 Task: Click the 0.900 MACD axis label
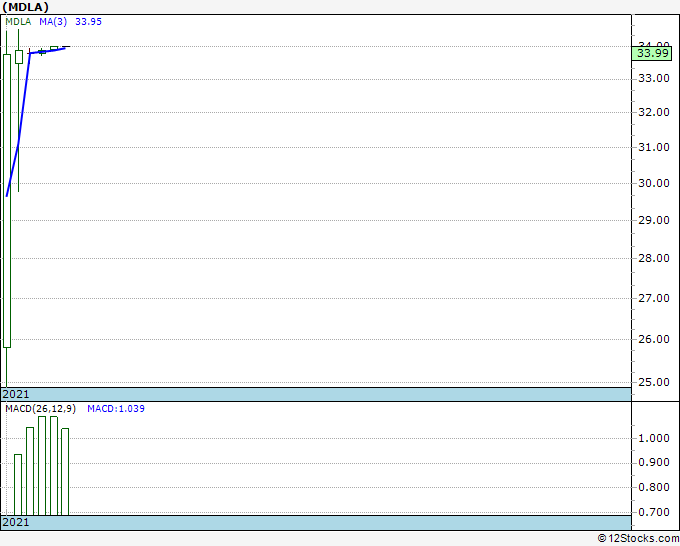[654, 462]
